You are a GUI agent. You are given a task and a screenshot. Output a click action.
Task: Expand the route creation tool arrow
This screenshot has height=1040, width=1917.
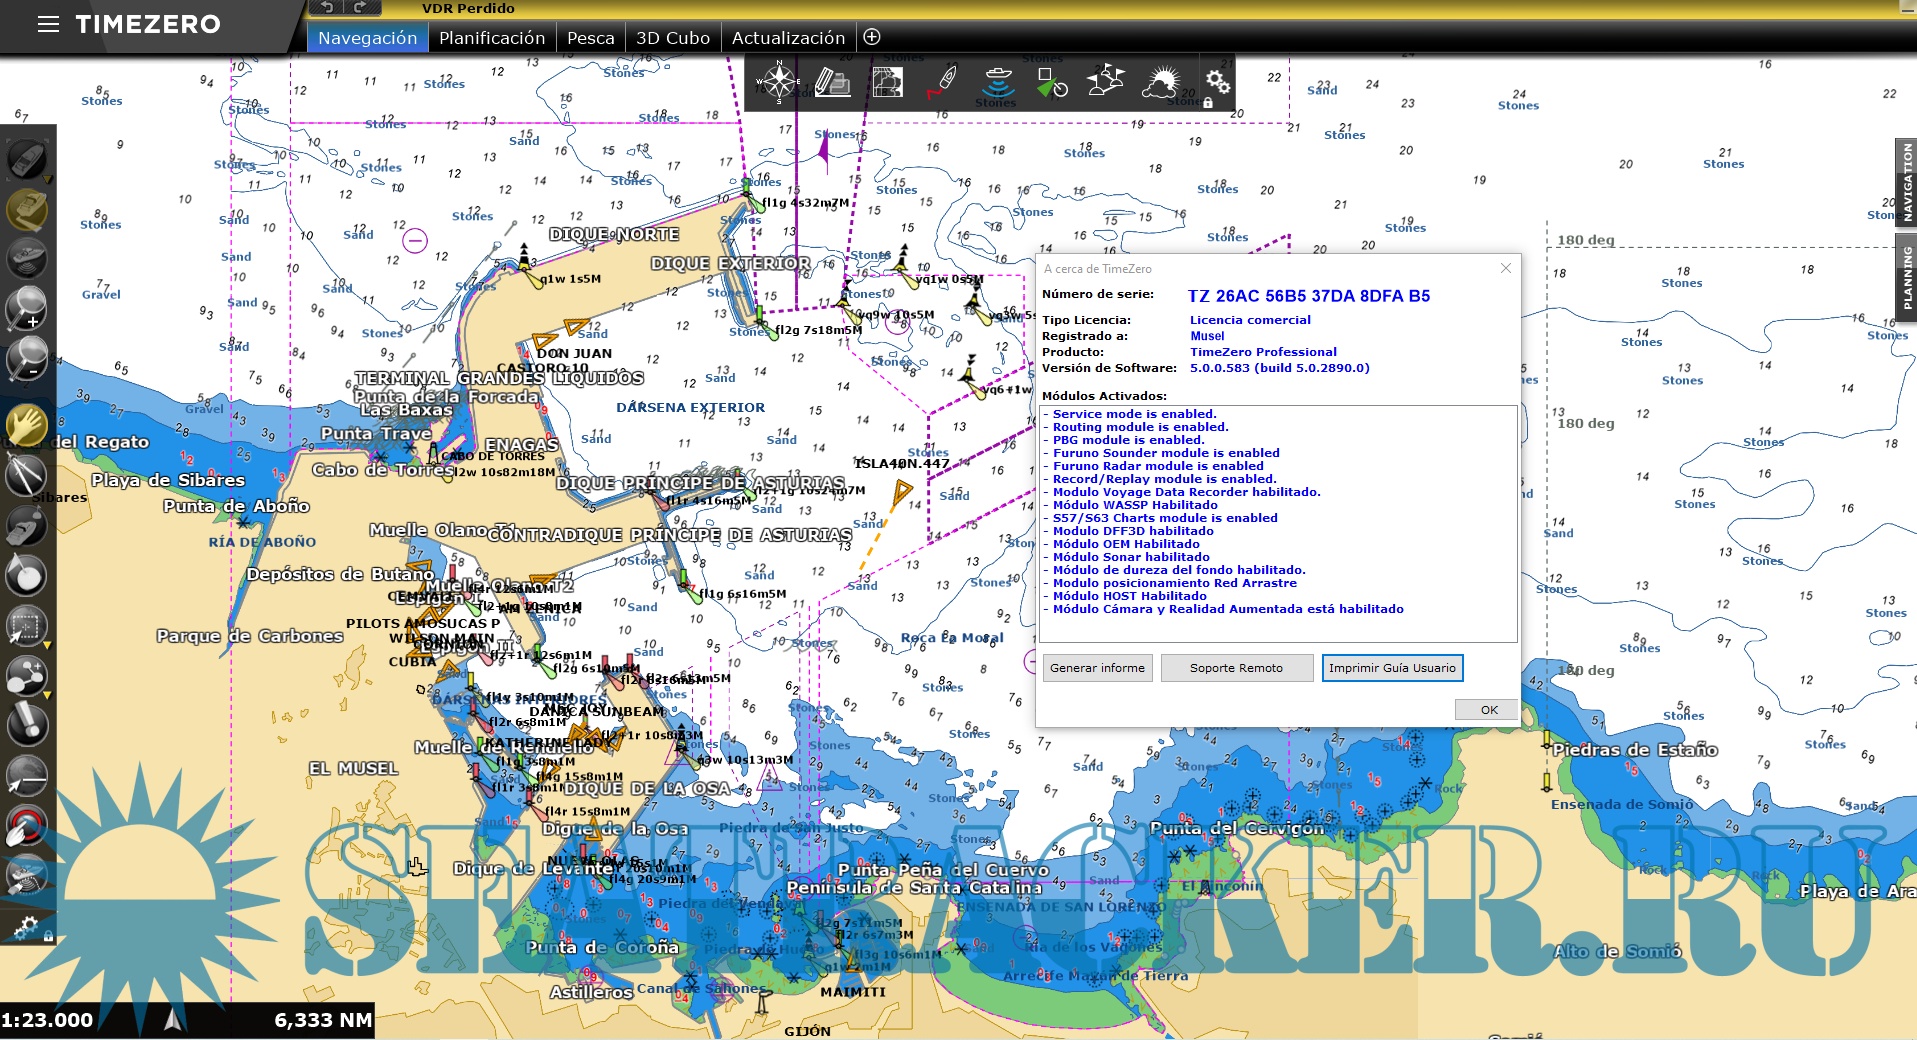[47, 694]
